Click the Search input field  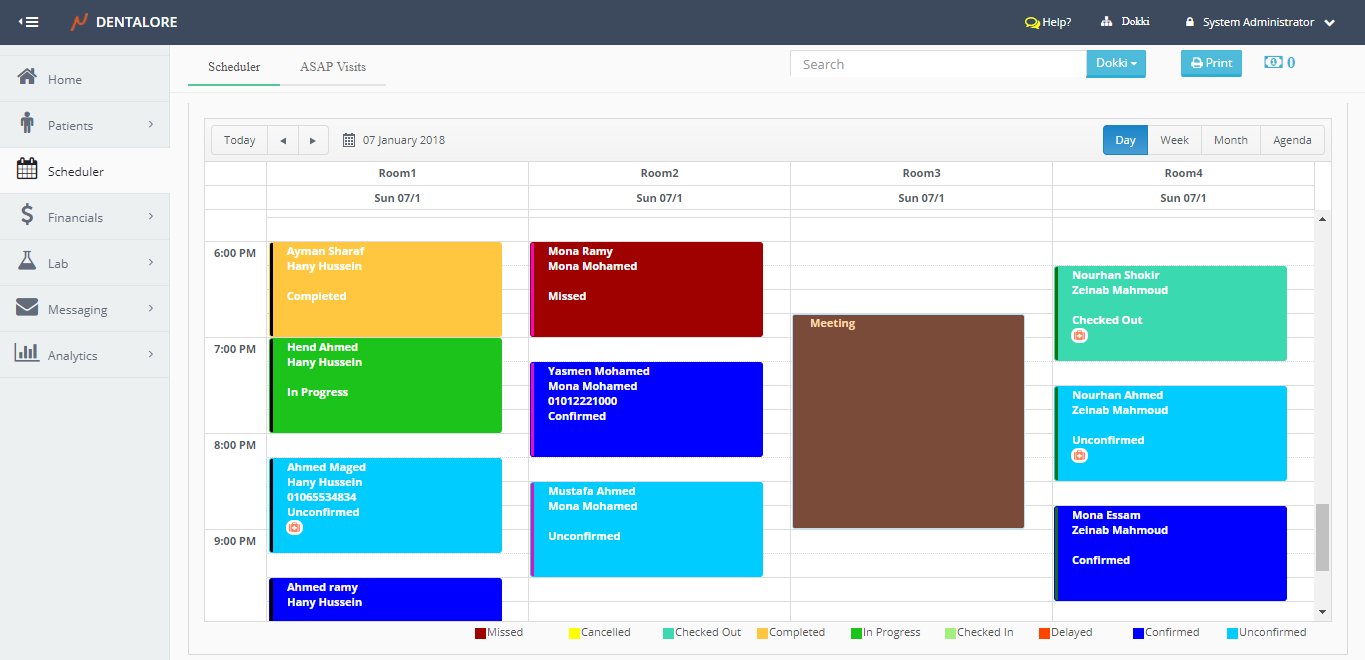click(x=938, y=64)
